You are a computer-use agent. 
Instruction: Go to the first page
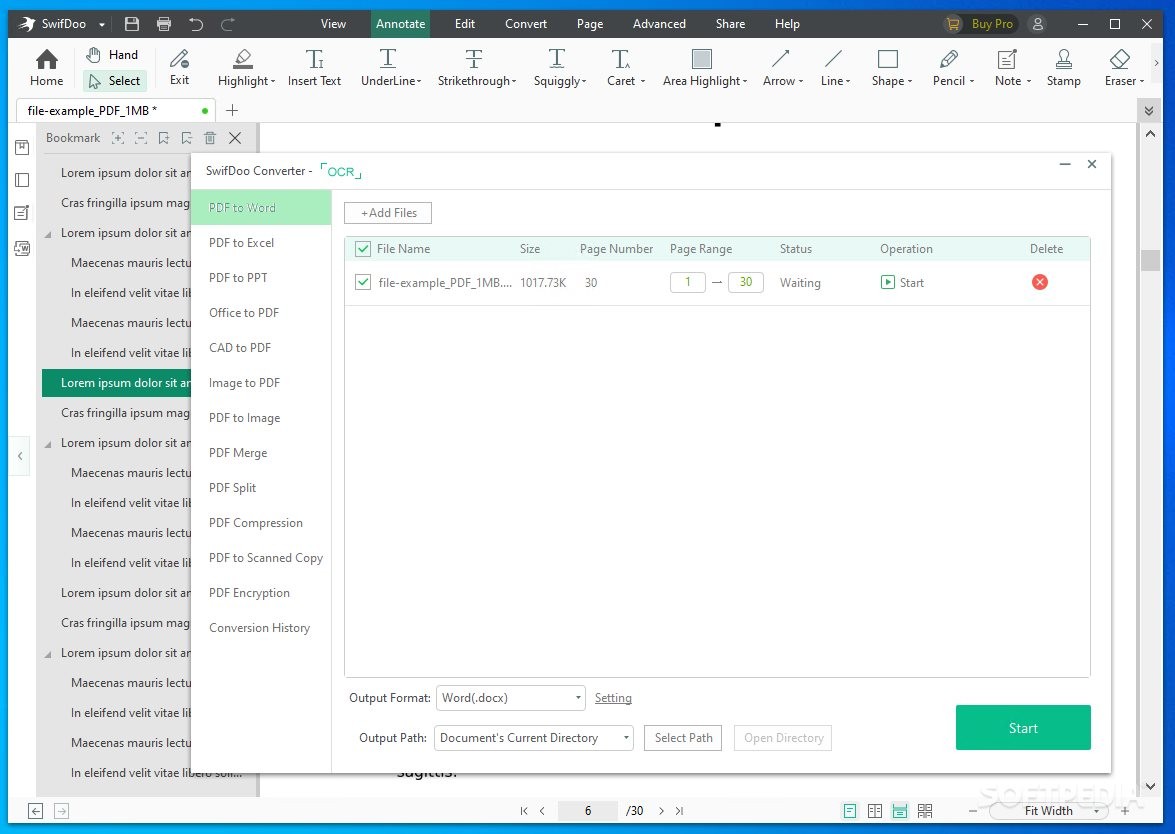524,811
